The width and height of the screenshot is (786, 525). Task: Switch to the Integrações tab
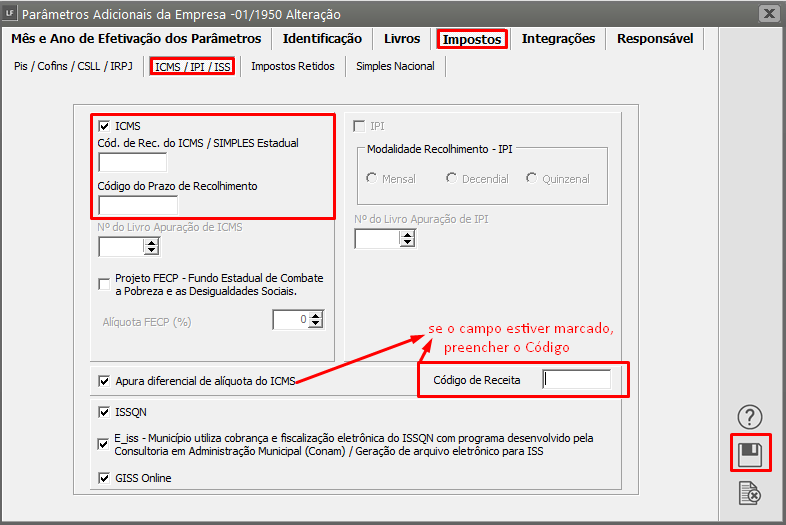tap(558, 39)
